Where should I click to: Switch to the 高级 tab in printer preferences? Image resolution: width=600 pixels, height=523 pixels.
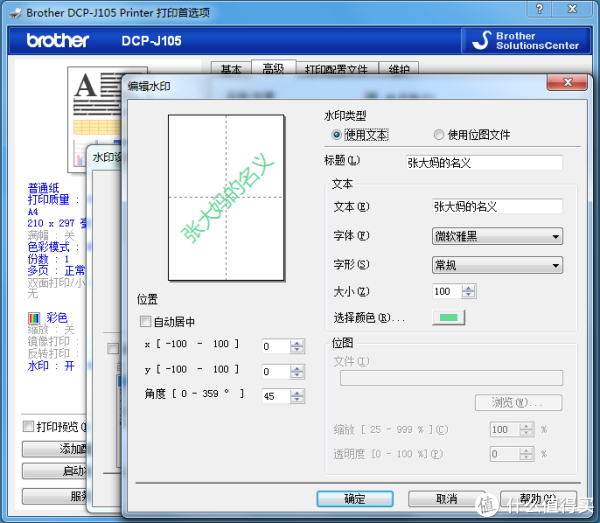(x=273, y=68)
